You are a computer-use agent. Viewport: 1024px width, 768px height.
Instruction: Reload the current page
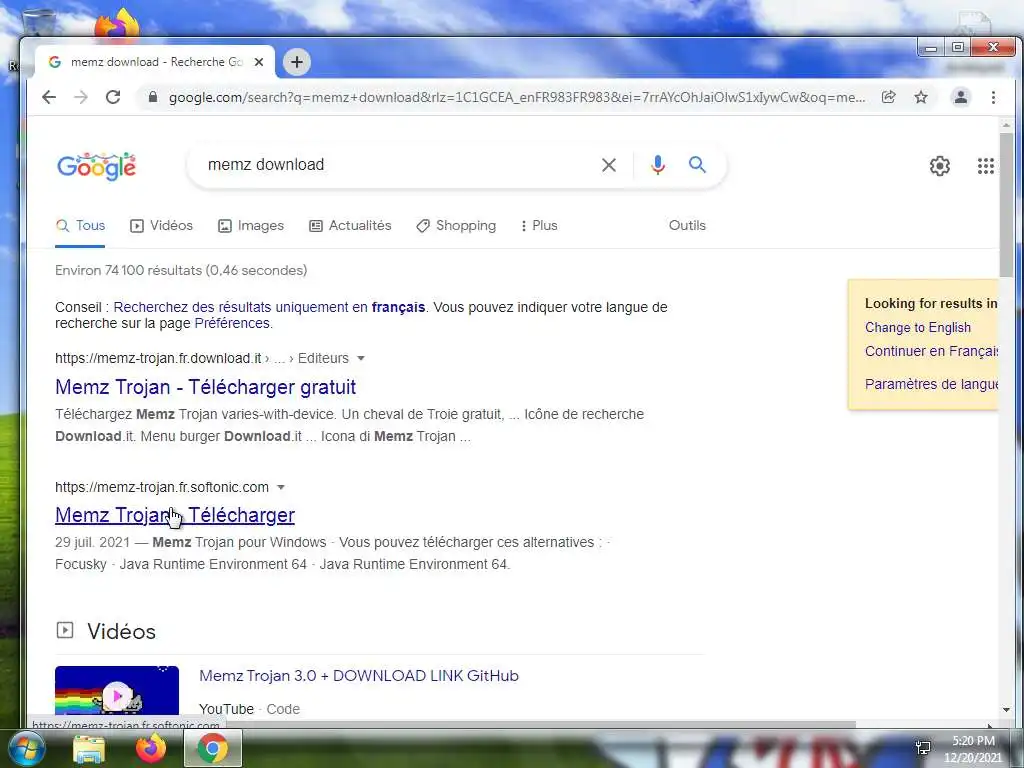(x=113, y=97)
